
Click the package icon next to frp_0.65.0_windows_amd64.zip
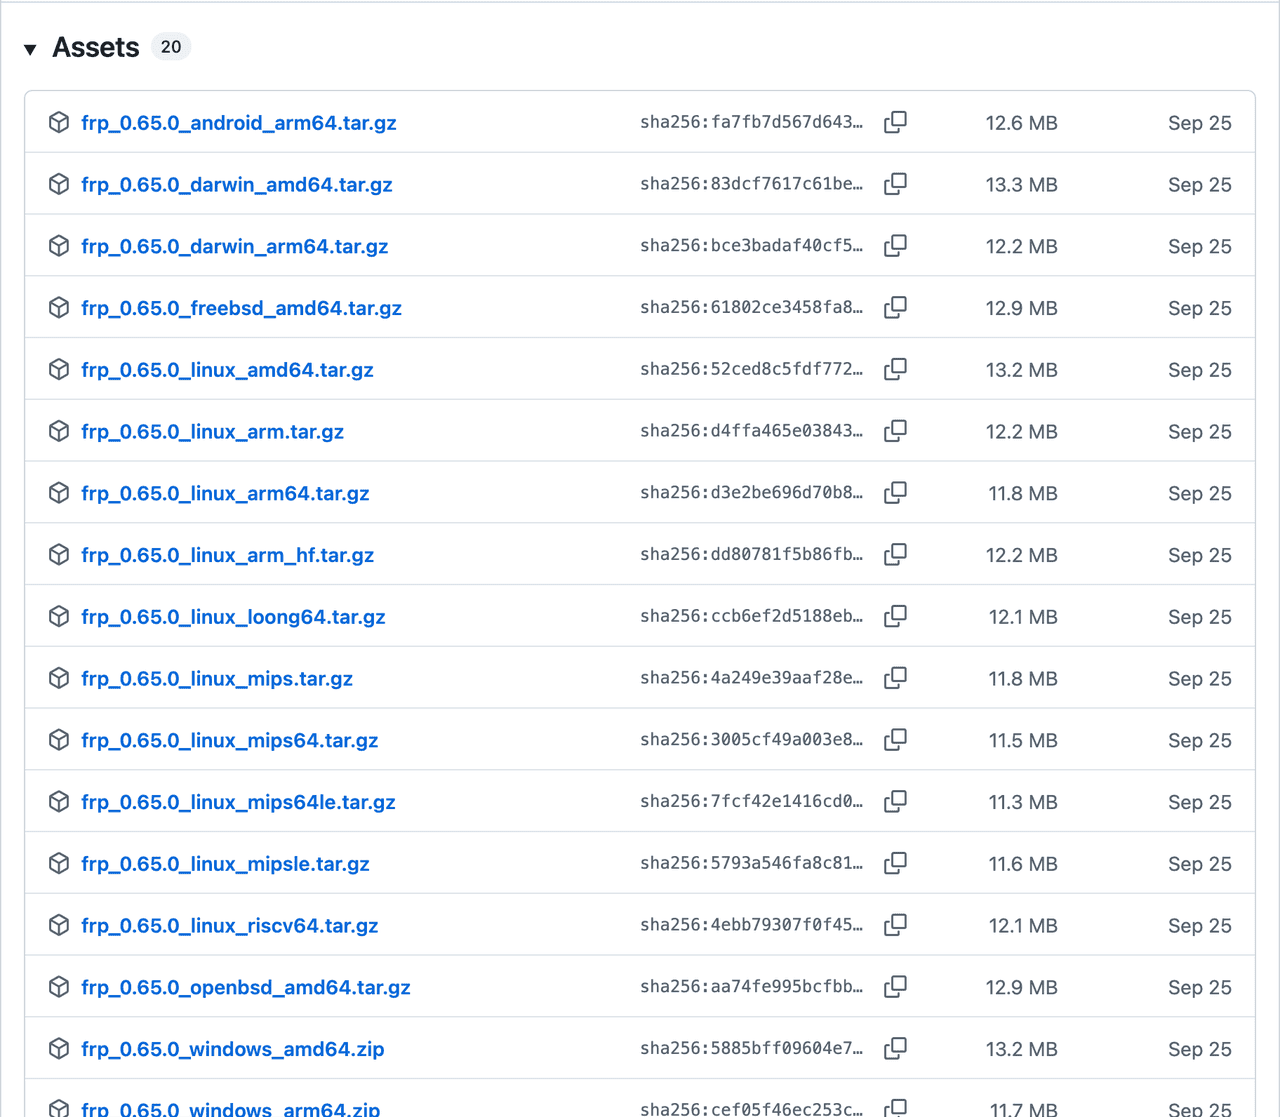coord(58,1049)
